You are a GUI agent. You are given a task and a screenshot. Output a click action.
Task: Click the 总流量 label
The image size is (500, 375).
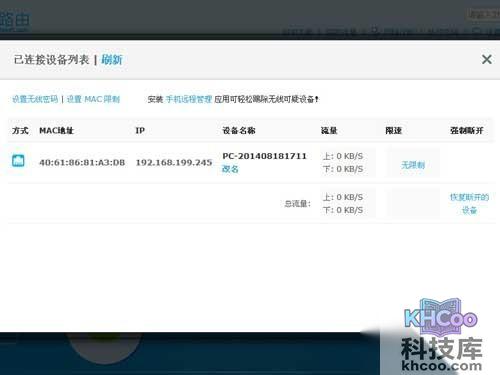pyautogui.click(x=297, y=203)
